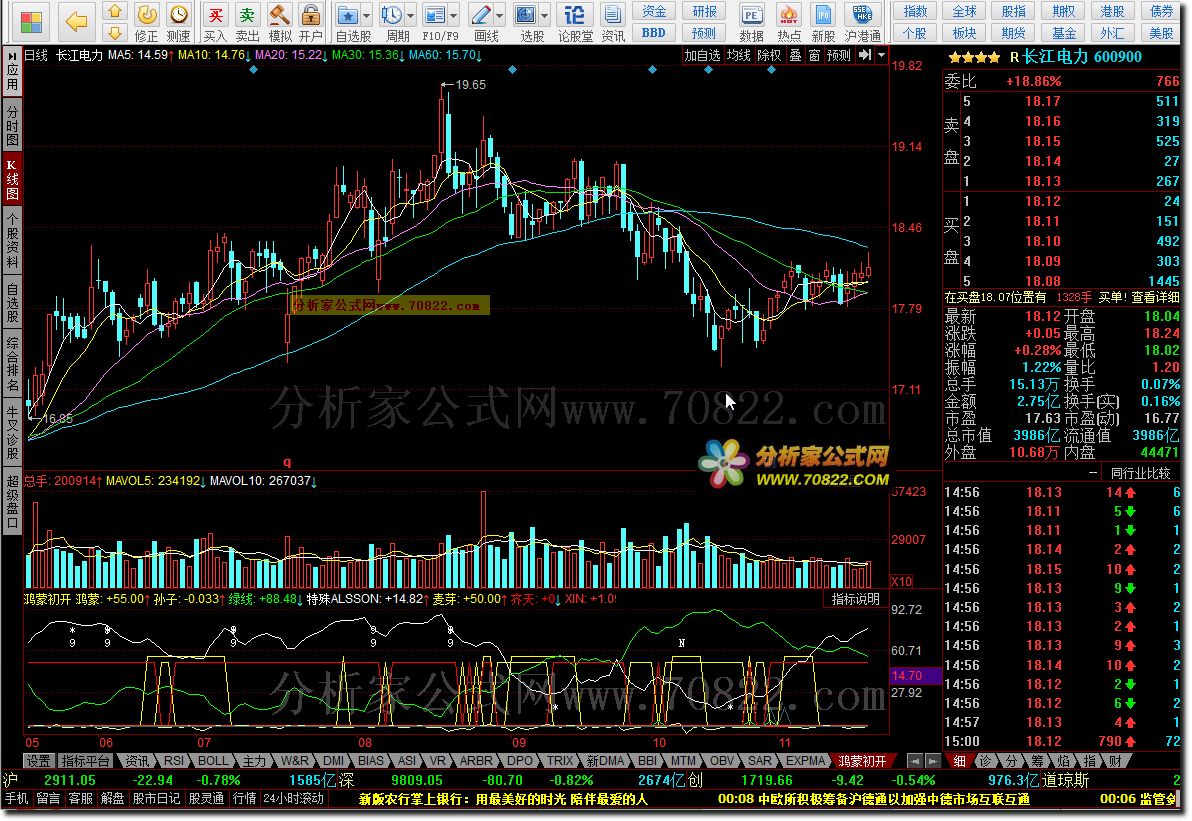Open the 热点 hot topics icon

coord(789,22)
